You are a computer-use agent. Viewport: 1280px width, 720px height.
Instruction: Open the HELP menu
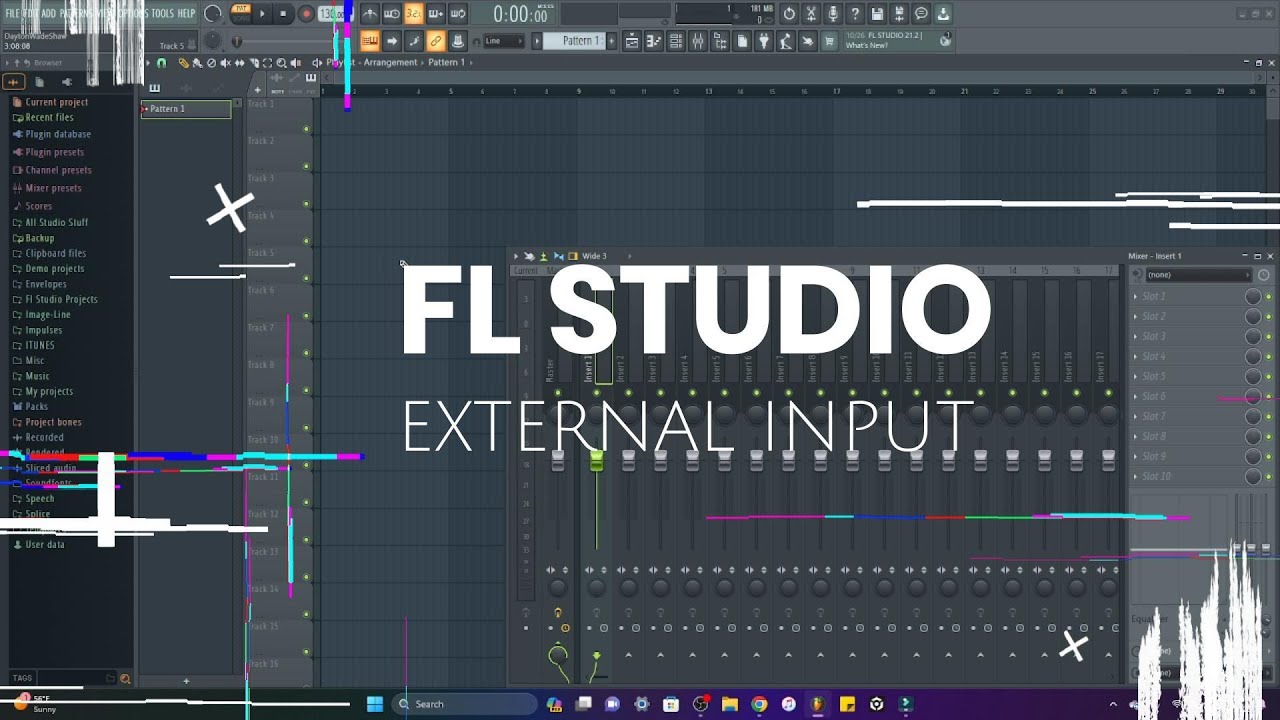(186, 13)
